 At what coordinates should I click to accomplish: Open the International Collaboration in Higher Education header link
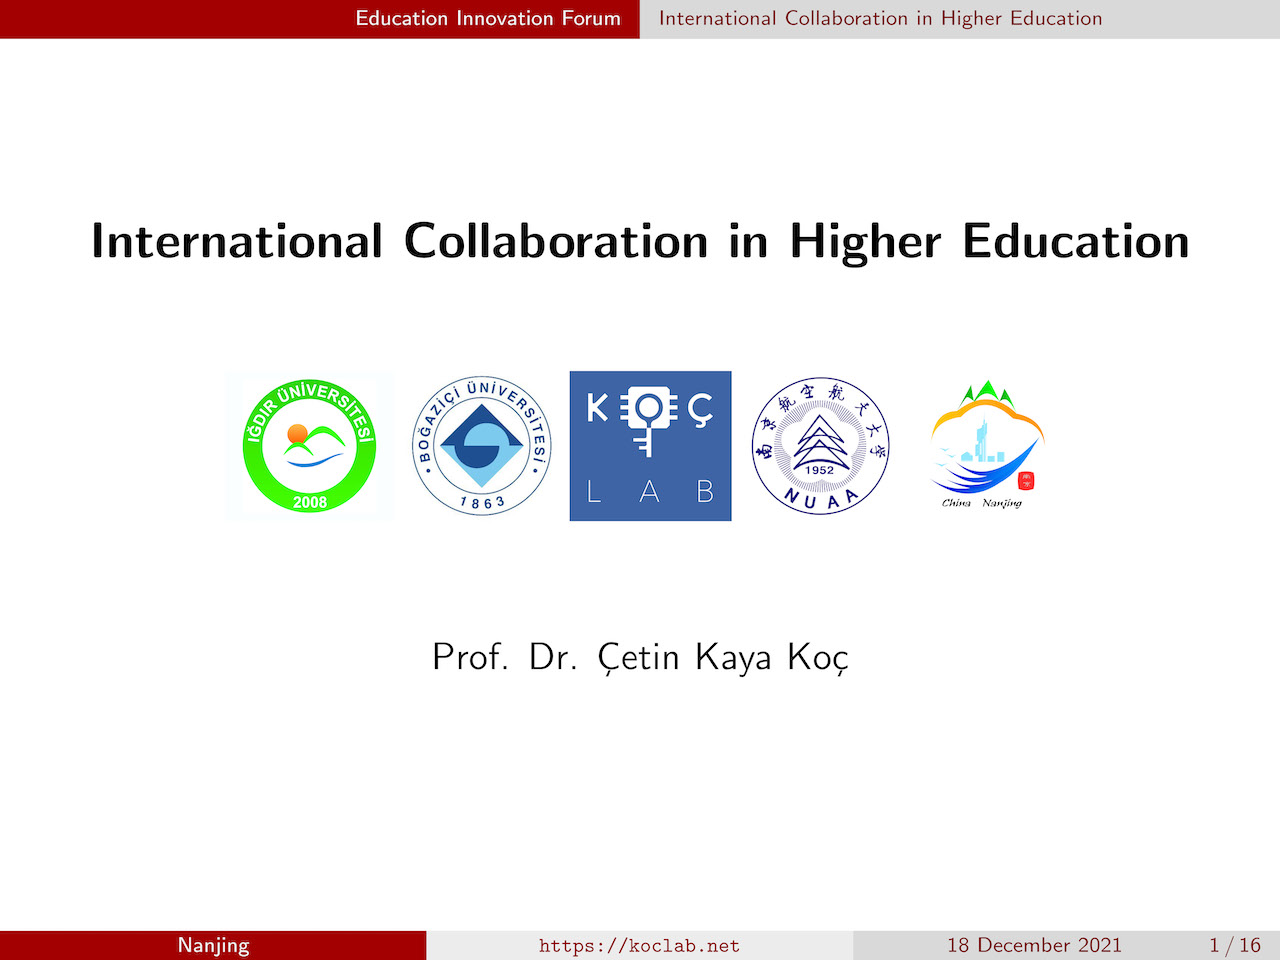pyautogui.click(x=880, y=18)
